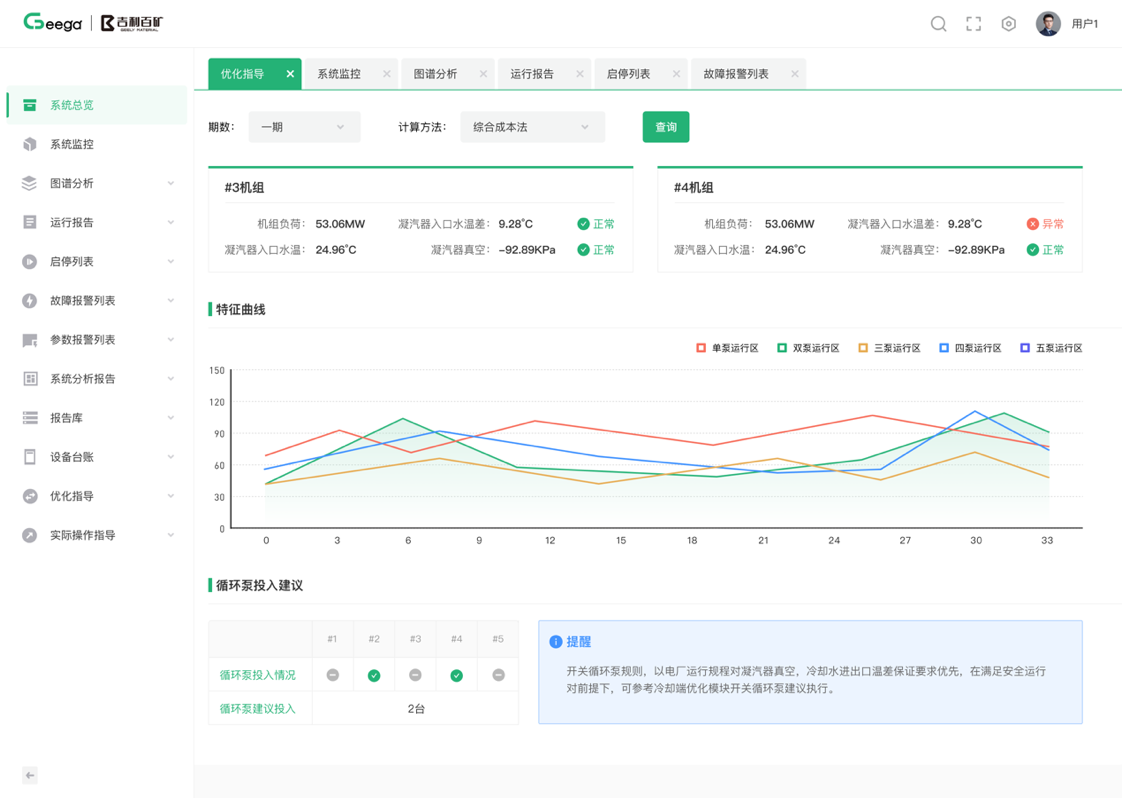
Task: Switch to the 系统监控 tab
Action: click(x=339, y=74)
